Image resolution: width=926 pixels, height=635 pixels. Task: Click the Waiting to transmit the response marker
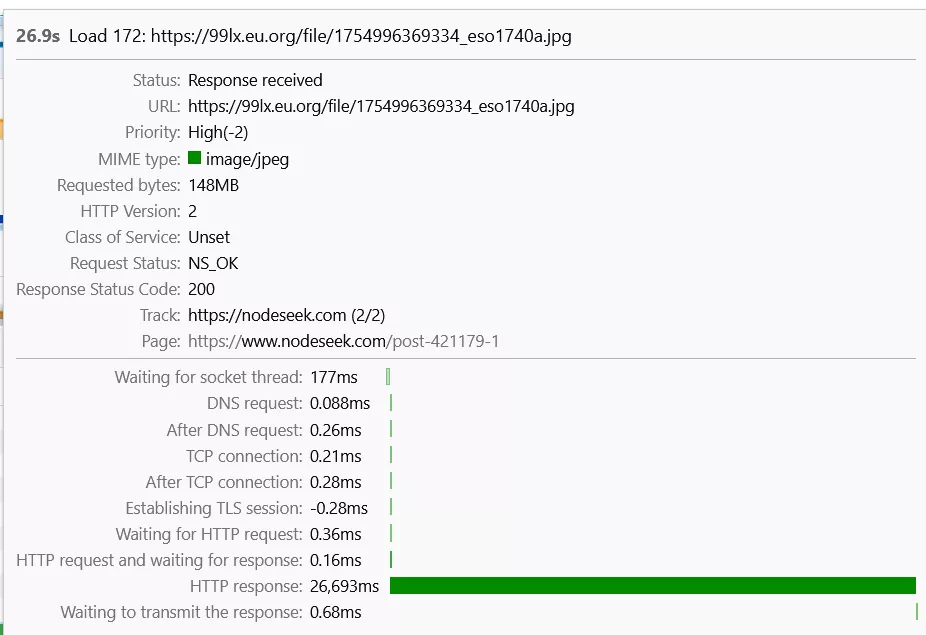[x=917, y=612]
